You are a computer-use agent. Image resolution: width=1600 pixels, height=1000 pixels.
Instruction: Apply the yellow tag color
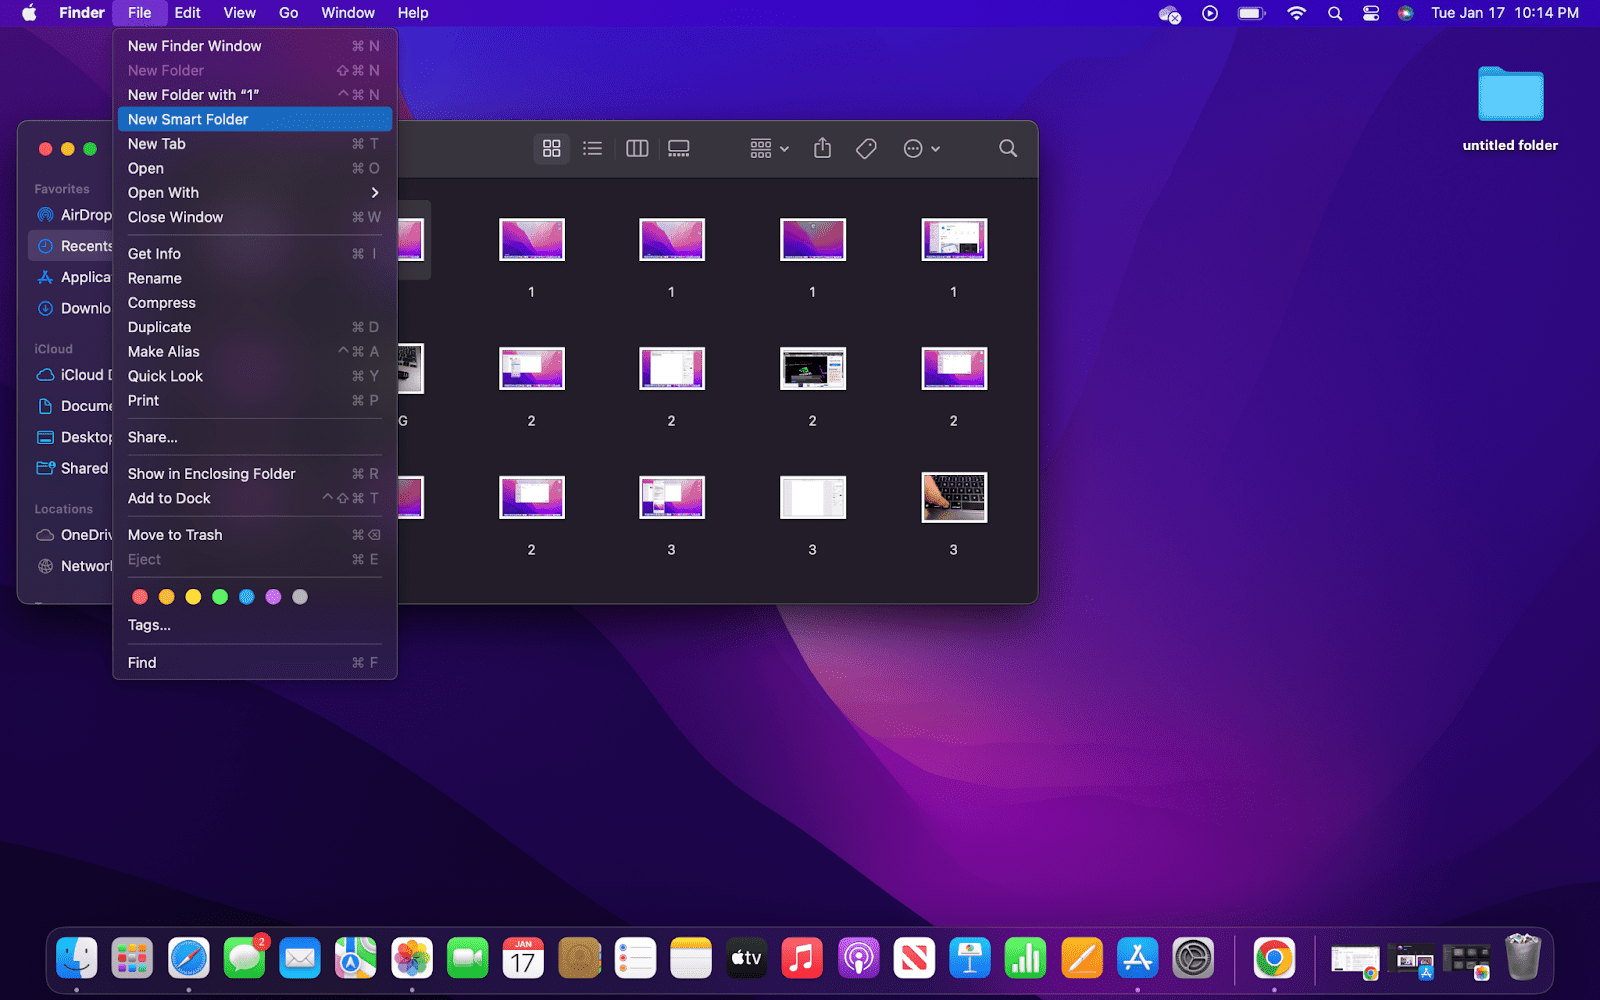click(x=193, y=597)
